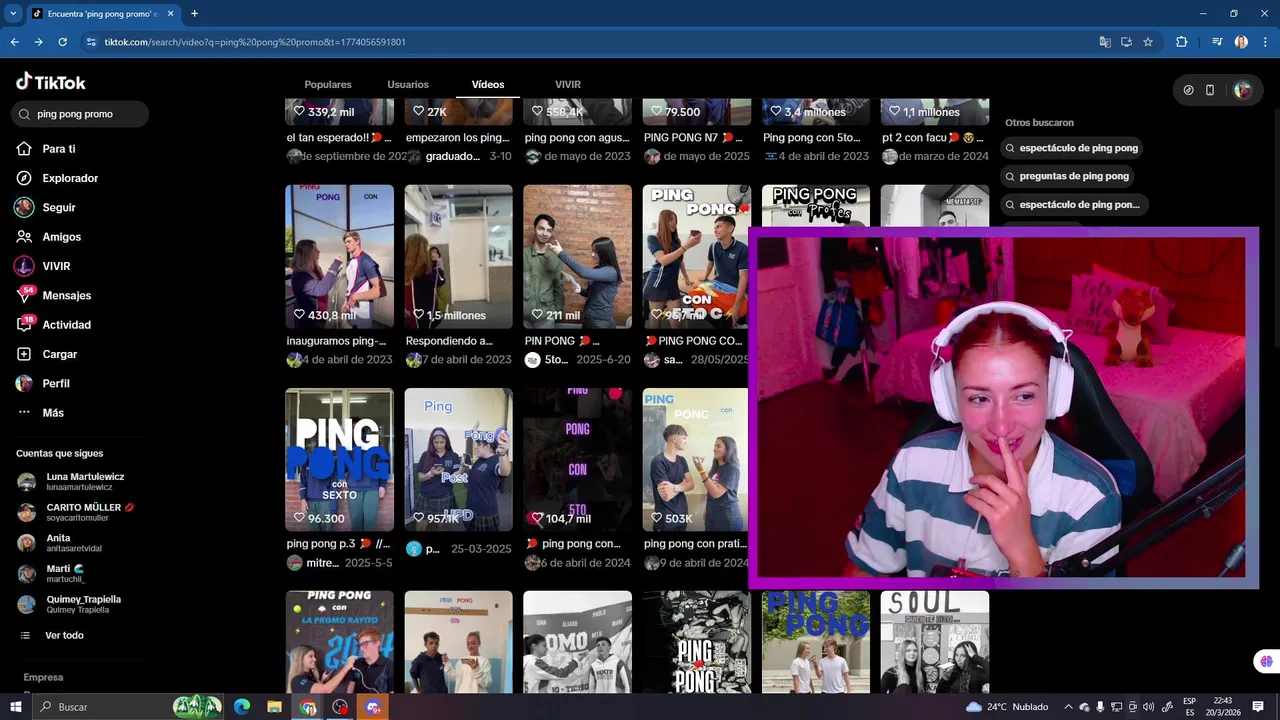This screenshot has height=720, width=1280.
Task: Click Chrome forward arrow
Action: point(38,42)
